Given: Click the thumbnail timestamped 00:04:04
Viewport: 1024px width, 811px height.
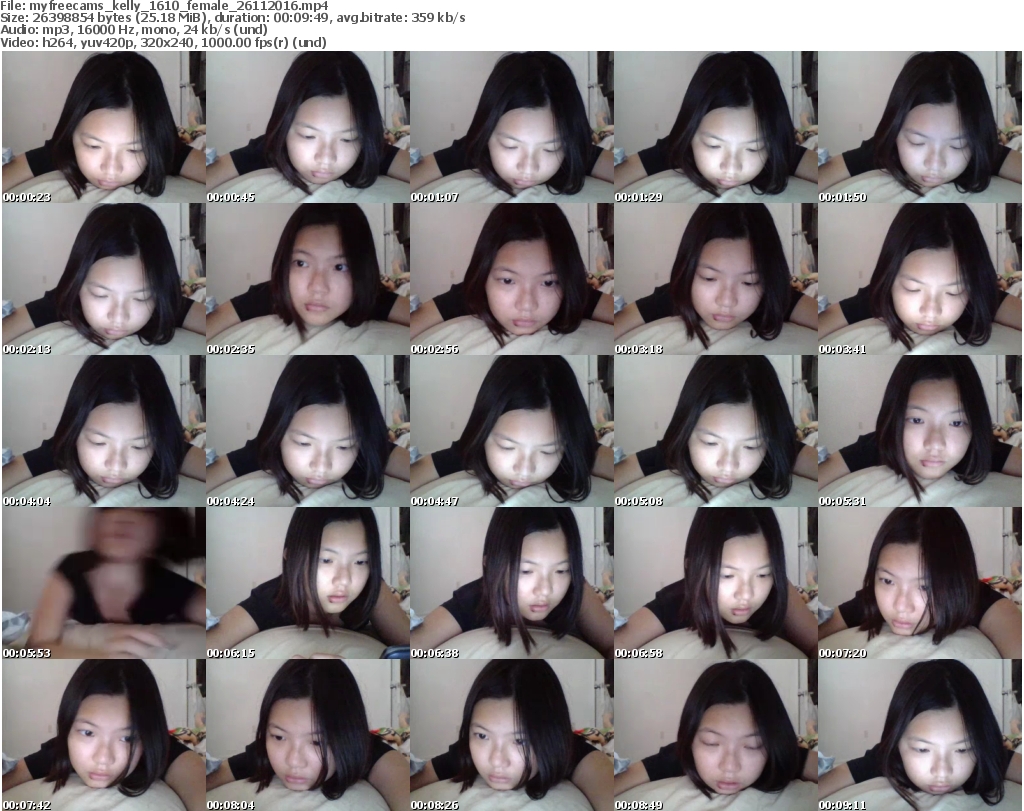Looking at the screenshot, I should pyautogui.click(x=103, y=431).
